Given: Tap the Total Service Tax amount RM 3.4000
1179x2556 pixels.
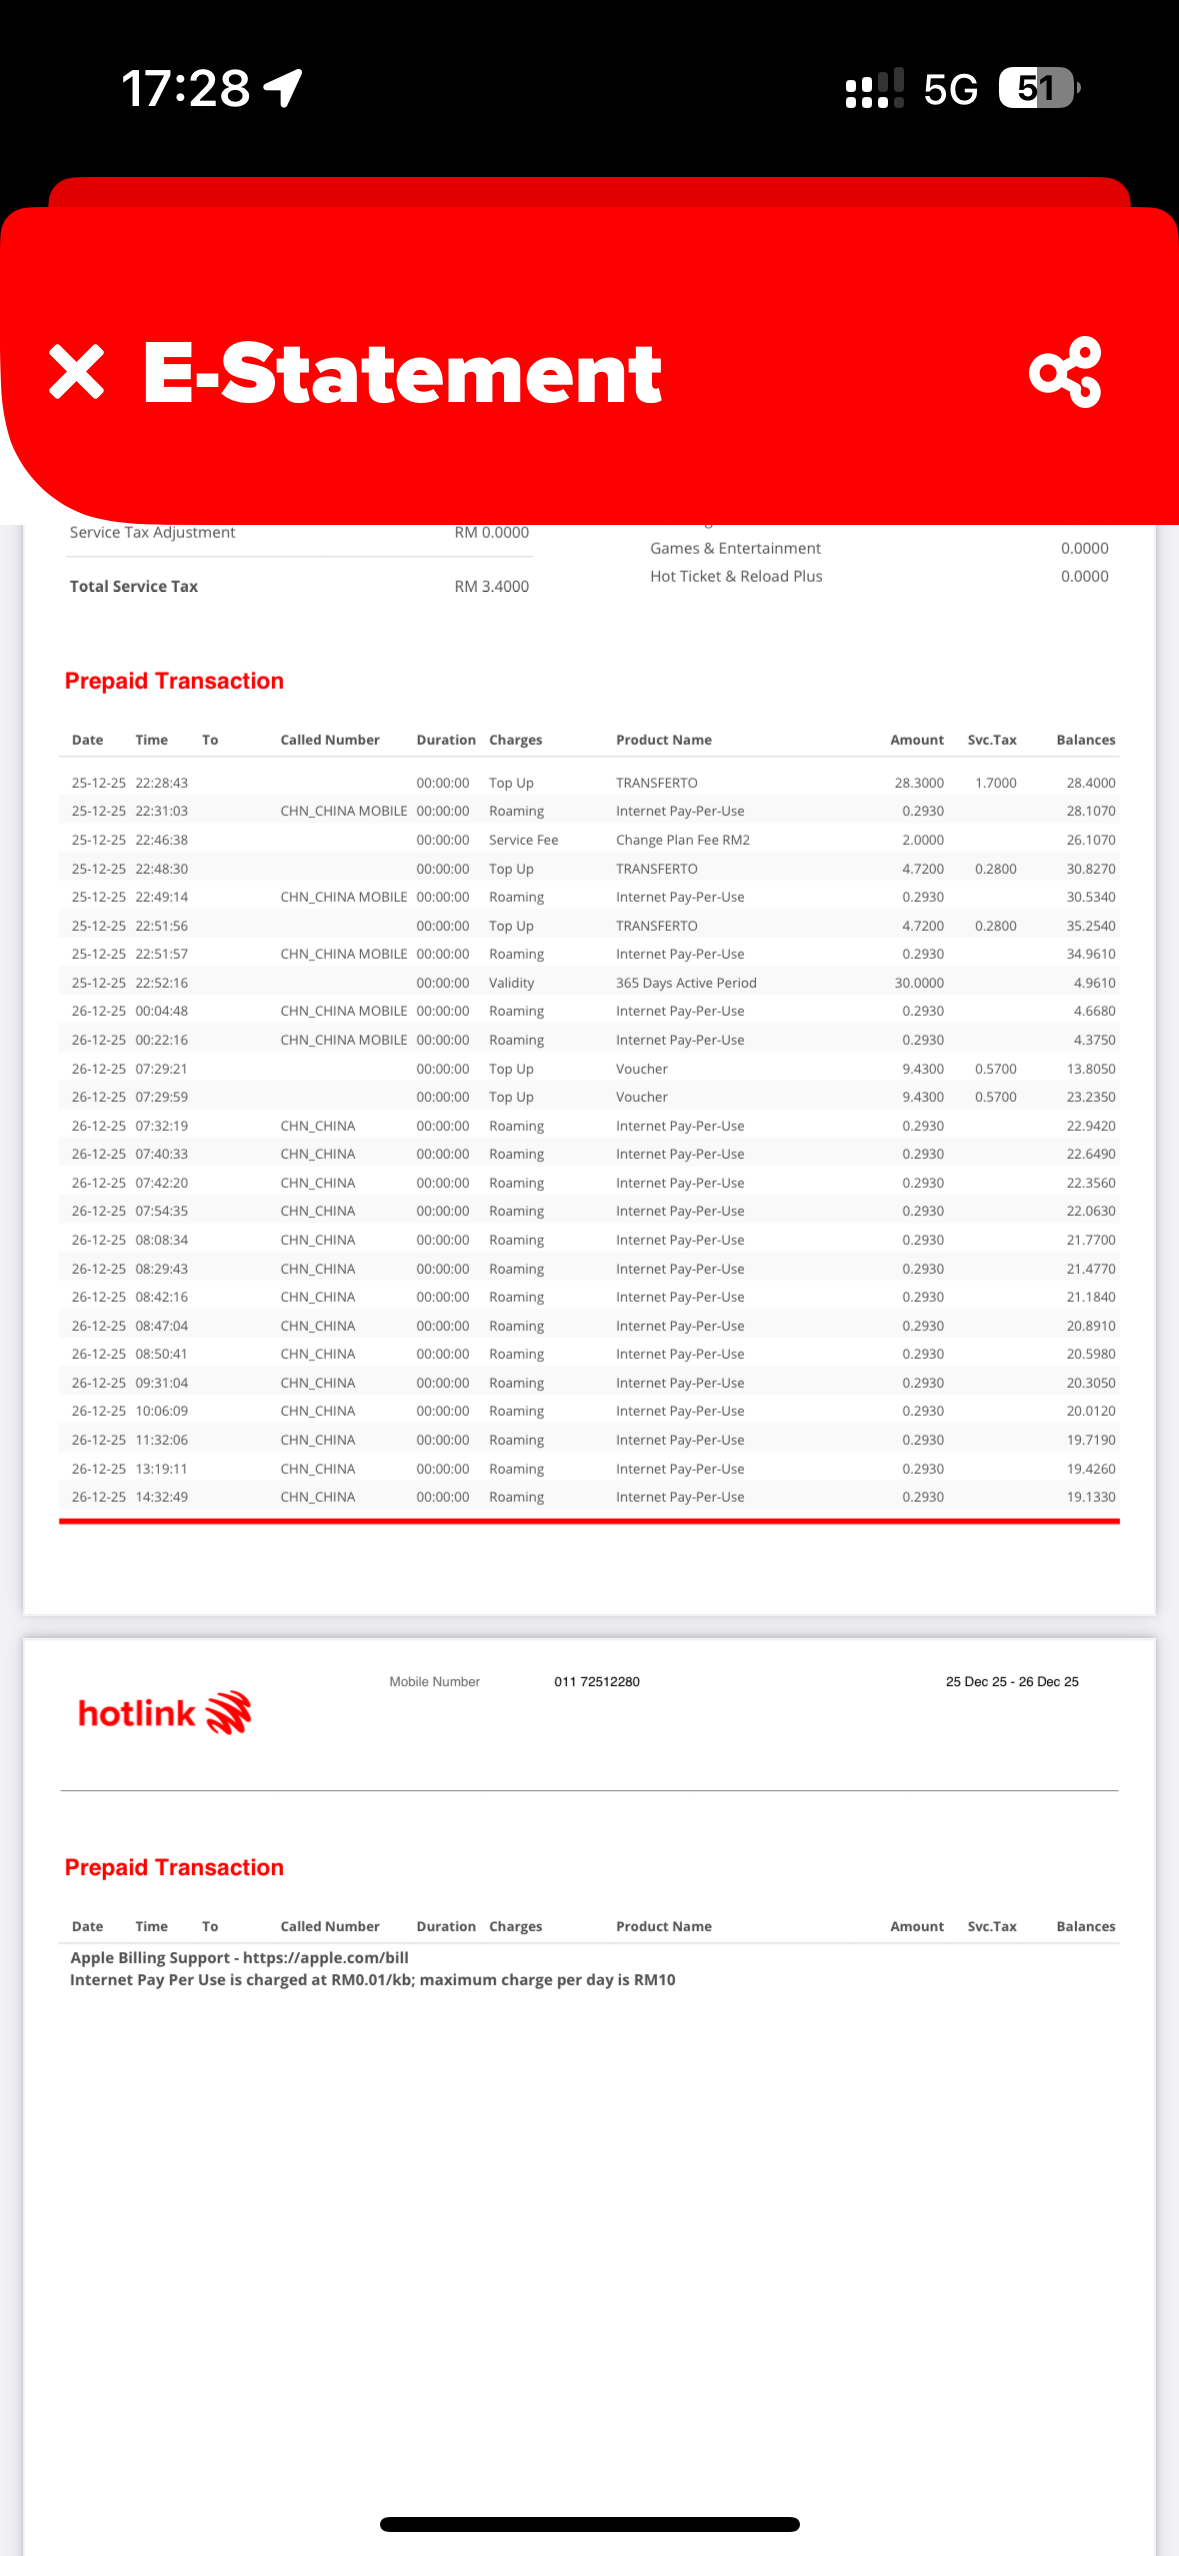Looking at the screenshot, I should pos(491,586).
